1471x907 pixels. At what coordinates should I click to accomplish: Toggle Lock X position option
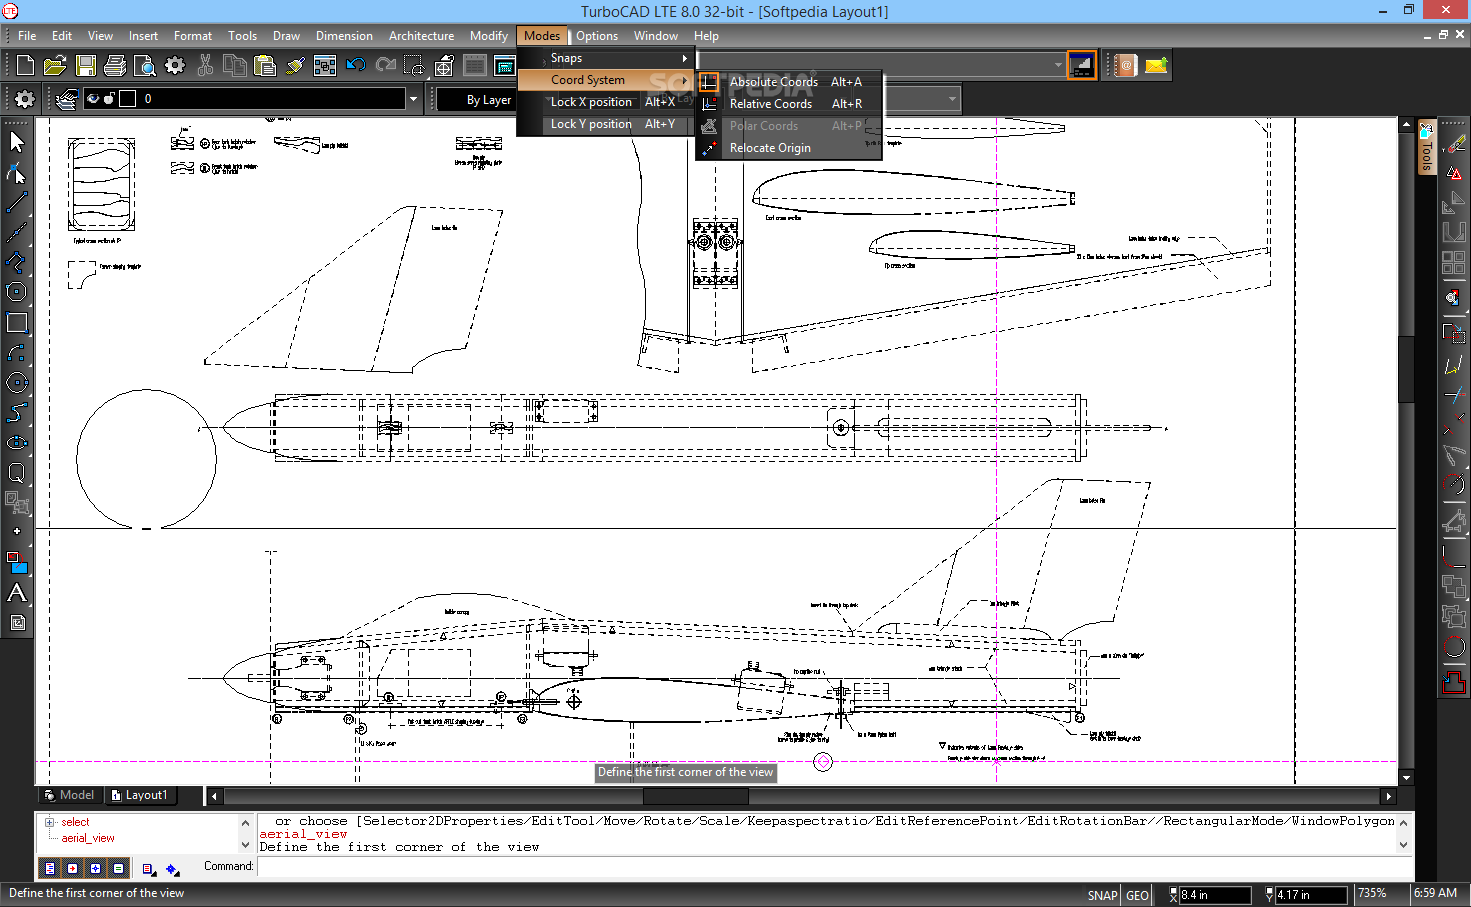pos(605,102)
